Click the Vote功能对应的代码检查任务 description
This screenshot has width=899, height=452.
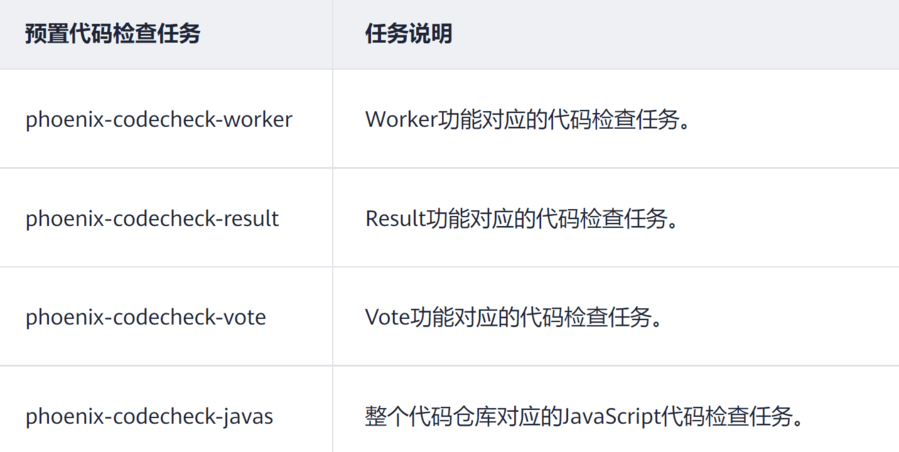coord(512,317)
